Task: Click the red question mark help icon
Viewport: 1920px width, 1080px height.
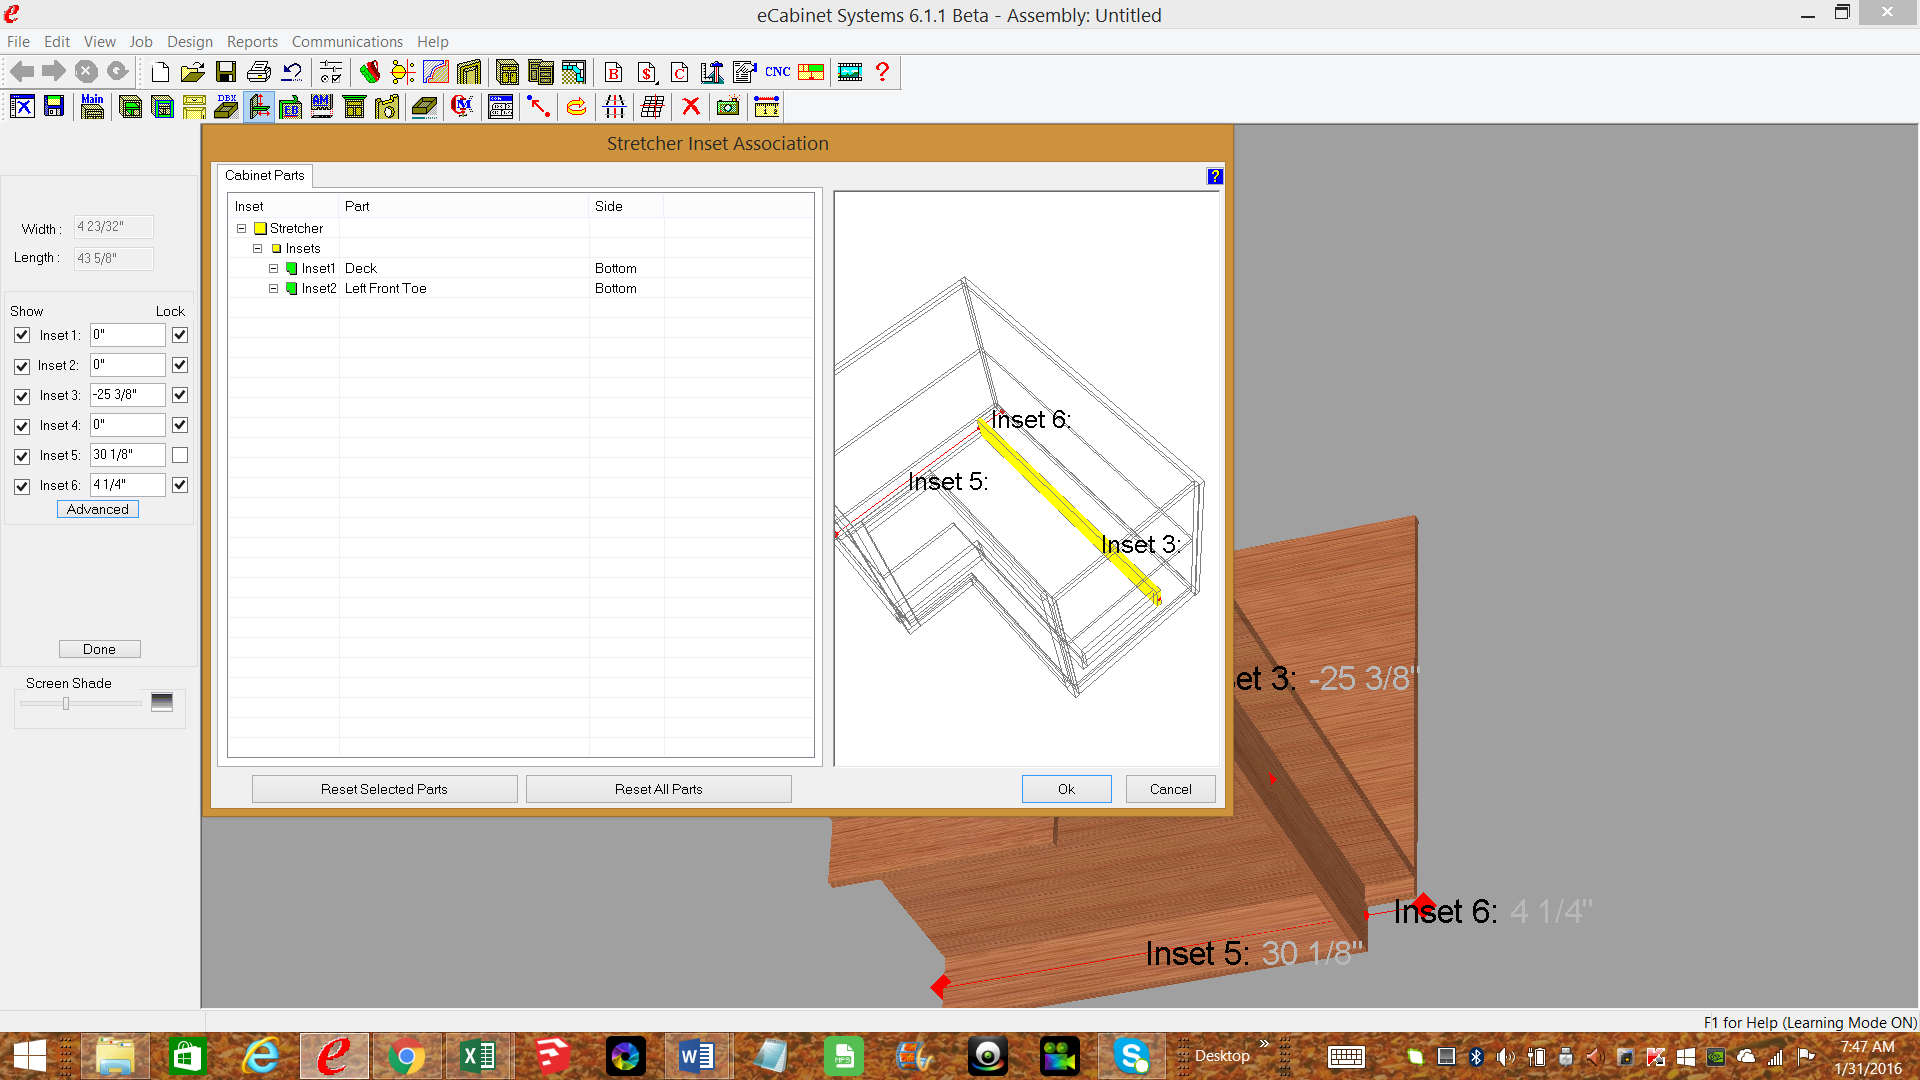Action: (882, 72)
